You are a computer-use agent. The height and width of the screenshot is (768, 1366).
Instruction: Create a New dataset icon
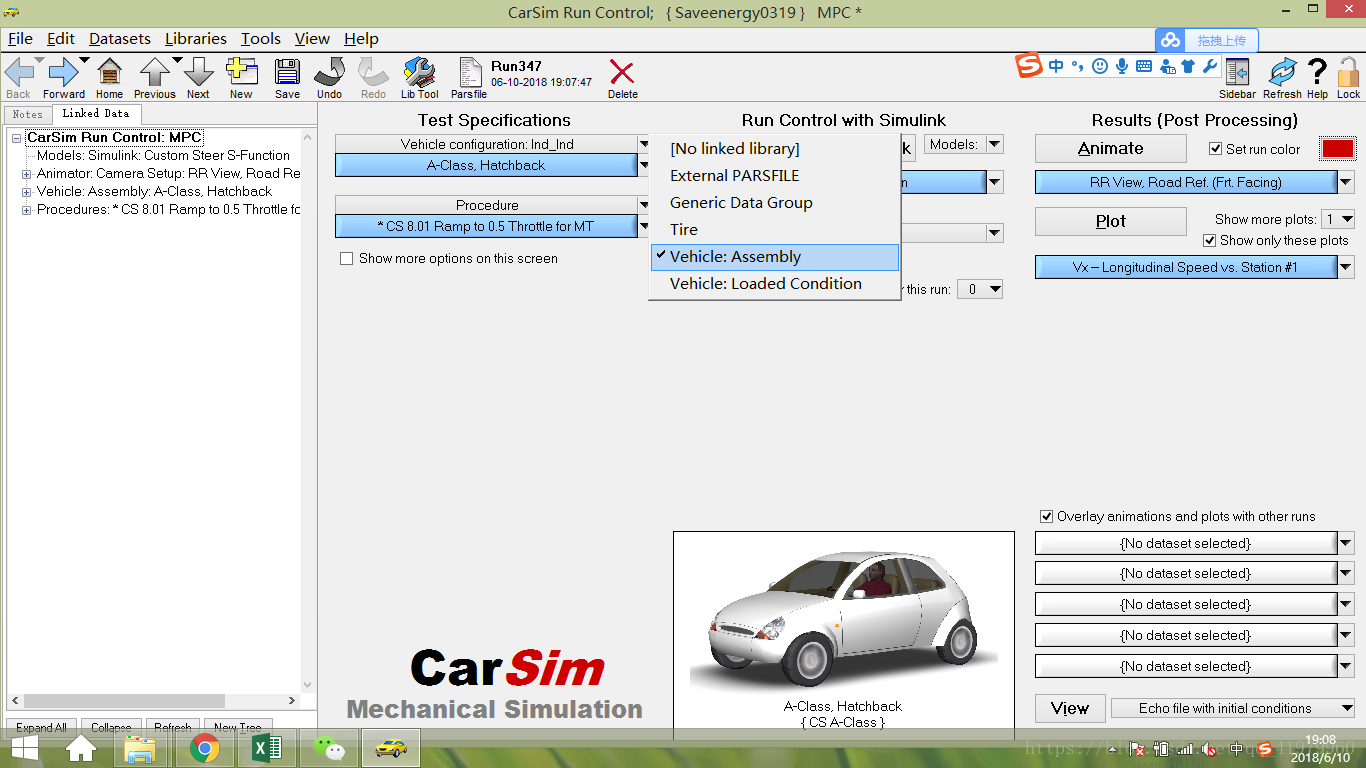(241, 72)
